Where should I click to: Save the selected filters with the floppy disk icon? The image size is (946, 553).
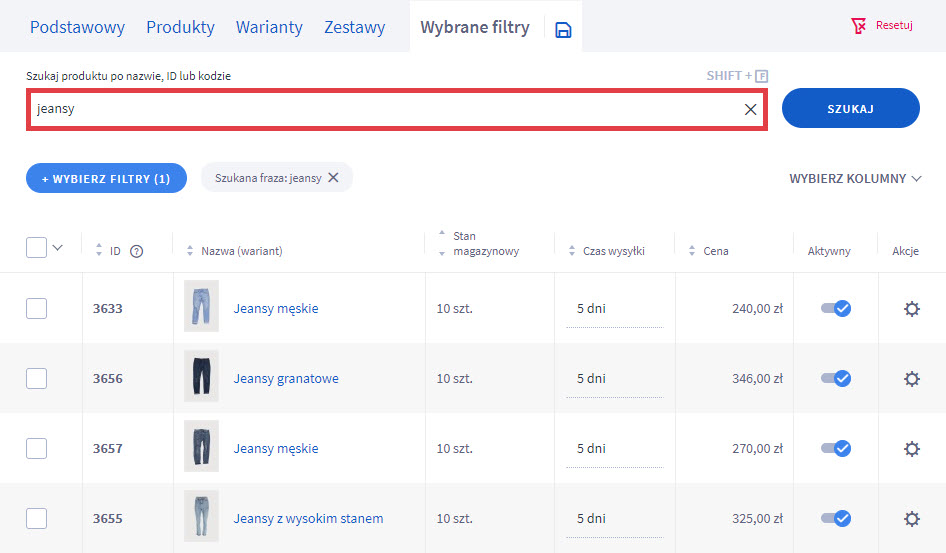(563, 30)
